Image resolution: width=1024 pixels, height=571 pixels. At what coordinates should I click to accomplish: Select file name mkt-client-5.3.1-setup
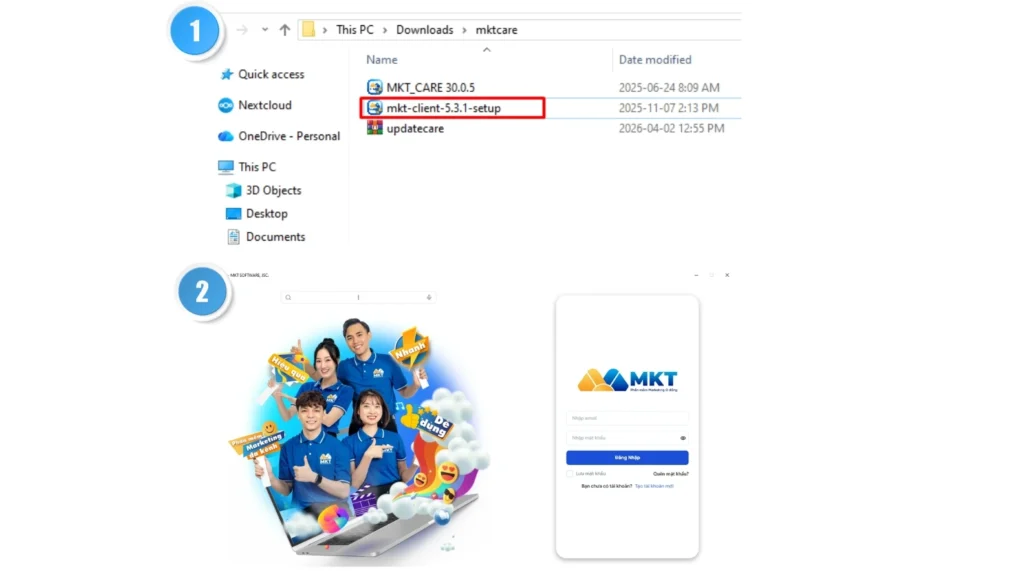[443, 108]
